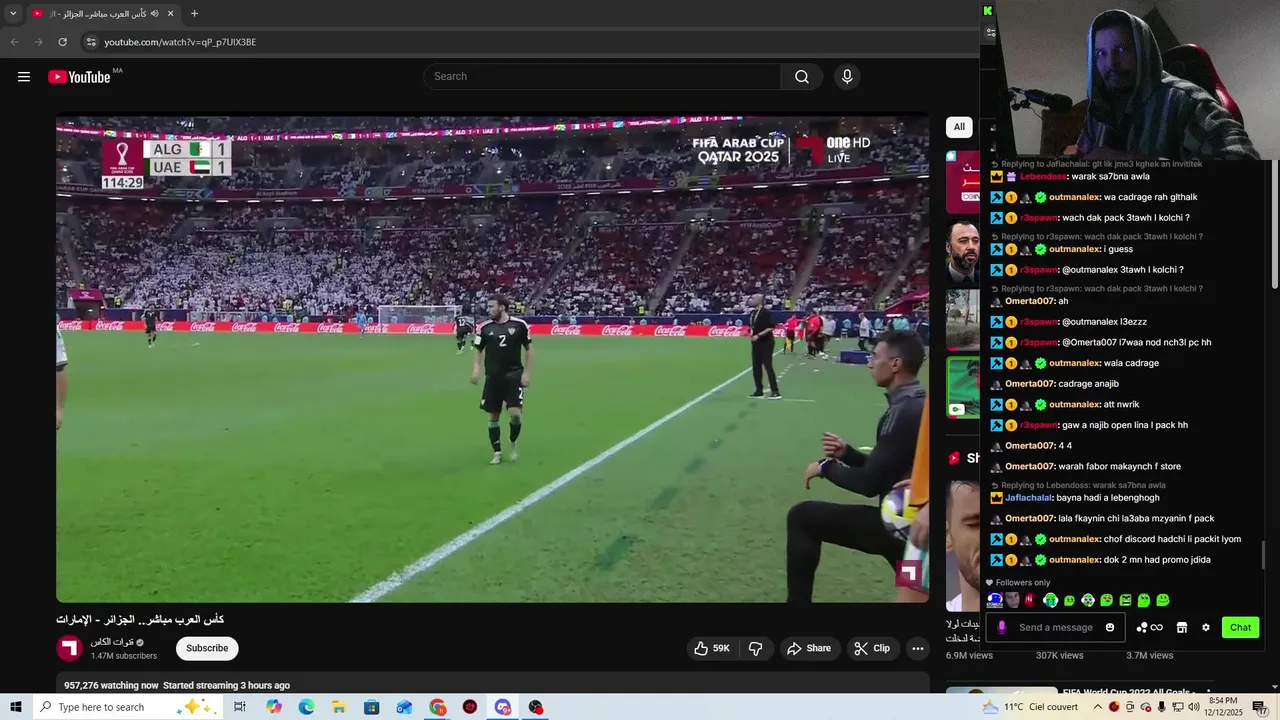Viewport: 1280px width, 720px height.
Task: Open the notification center with 17 alerts
Action: coord(1260,707)
